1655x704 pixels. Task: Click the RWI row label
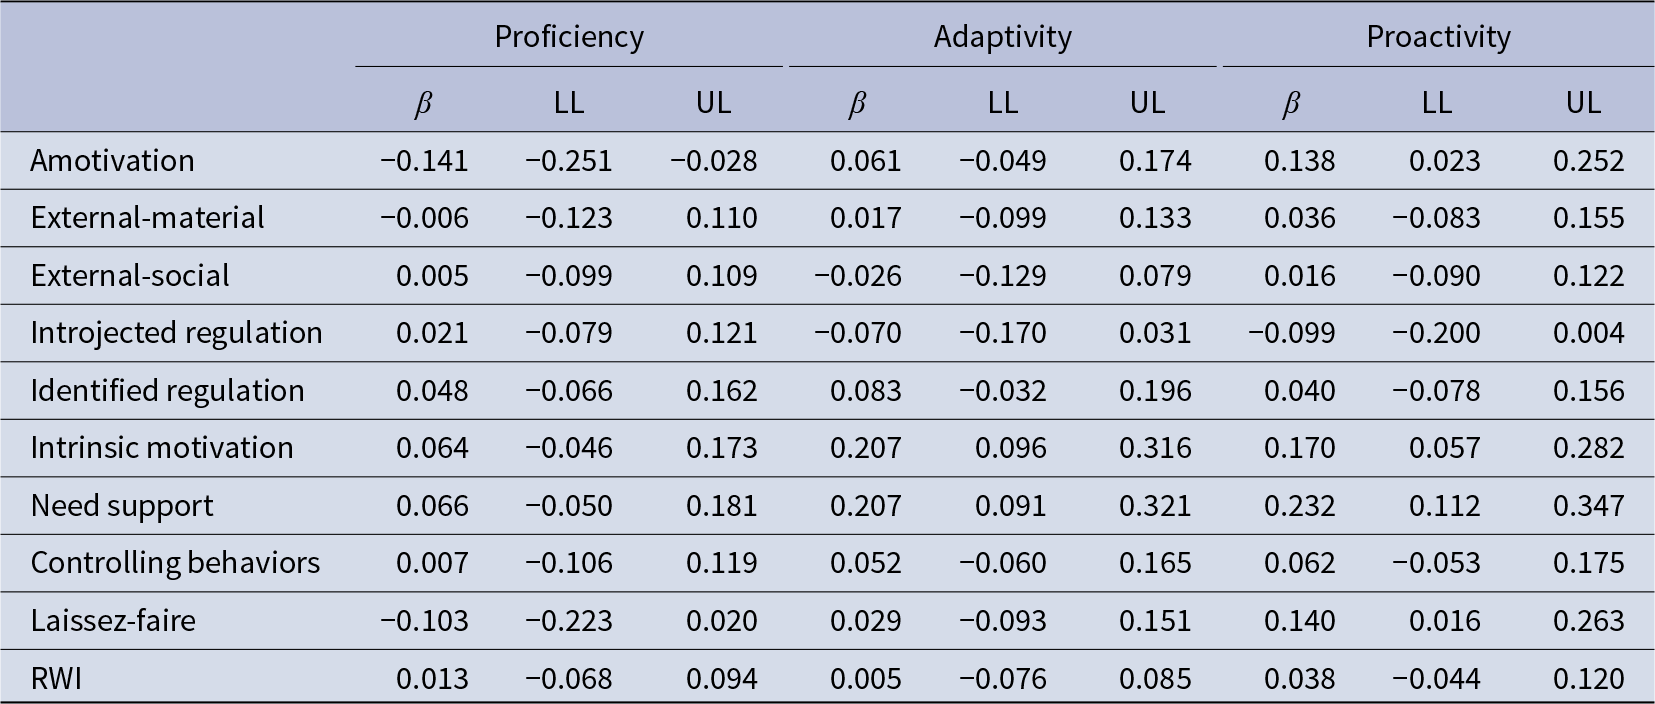(x=56, y=678)
